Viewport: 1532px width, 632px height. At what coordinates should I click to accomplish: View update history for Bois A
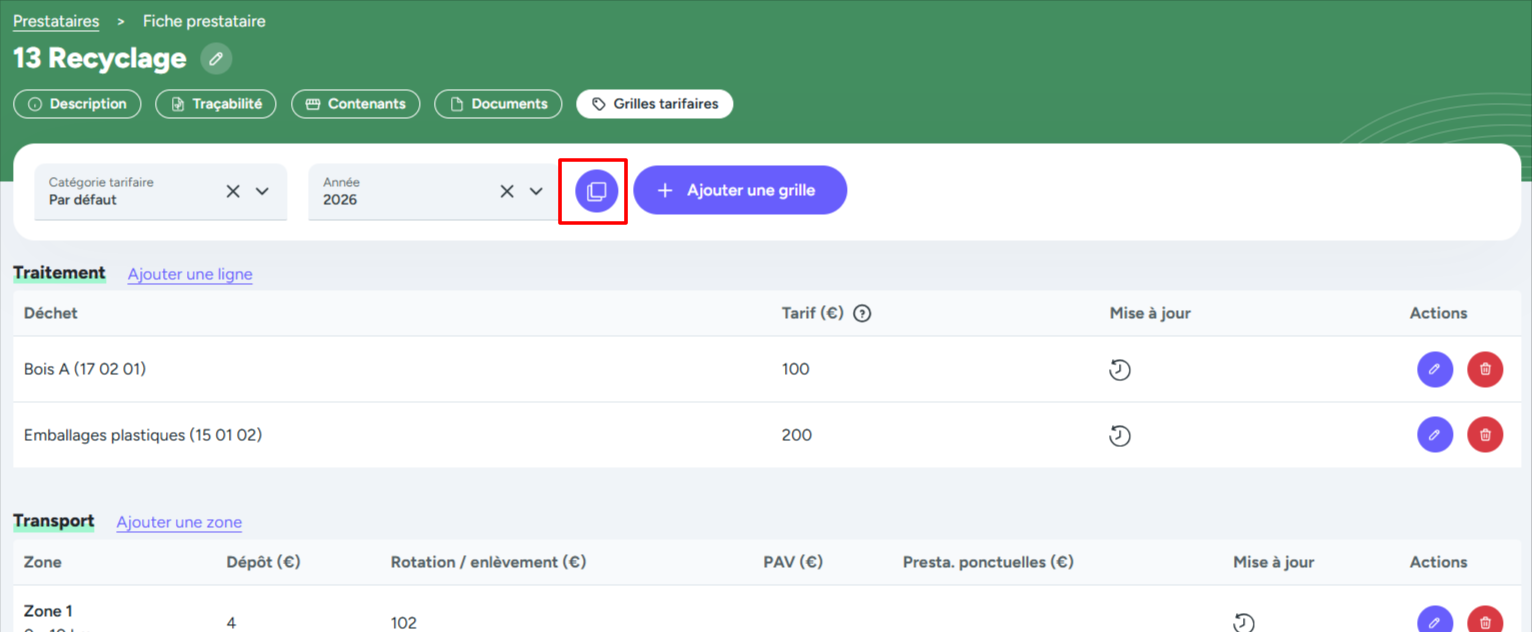[x=1120, y=370]
